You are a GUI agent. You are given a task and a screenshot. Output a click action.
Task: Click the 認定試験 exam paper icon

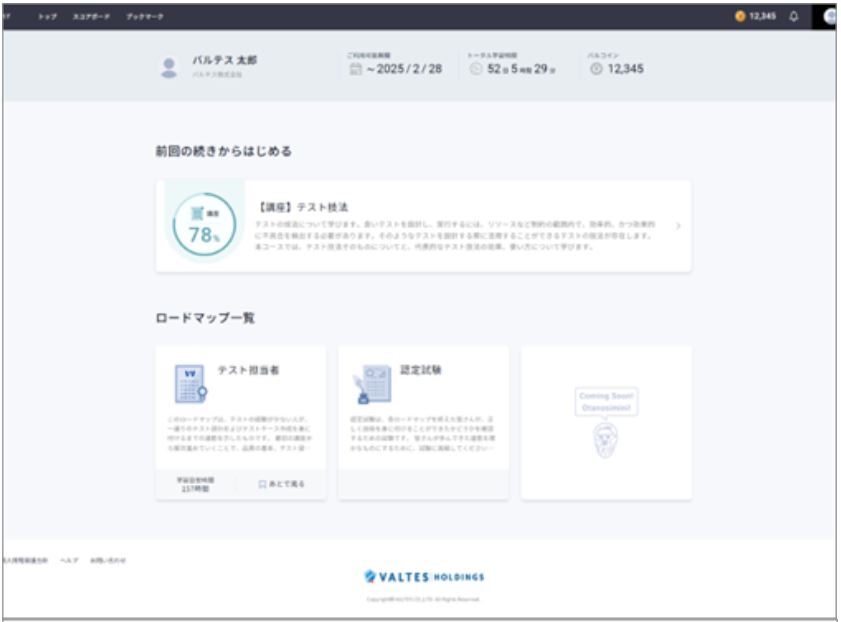(372, 384)
